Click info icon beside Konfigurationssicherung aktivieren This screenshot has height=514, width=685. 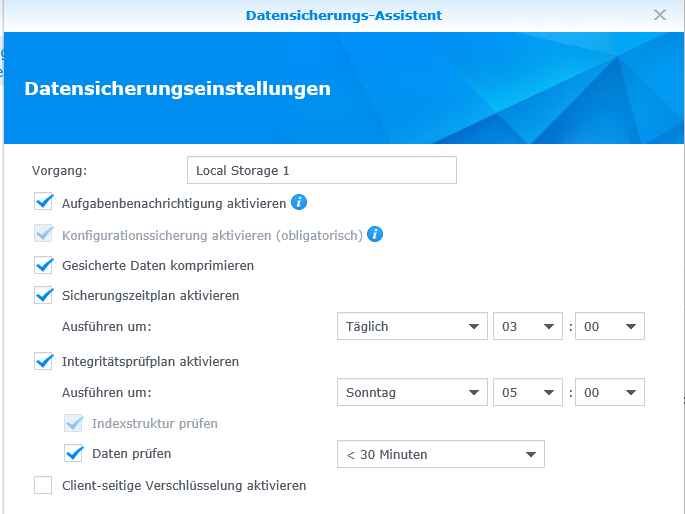click(x=375, y=234)
